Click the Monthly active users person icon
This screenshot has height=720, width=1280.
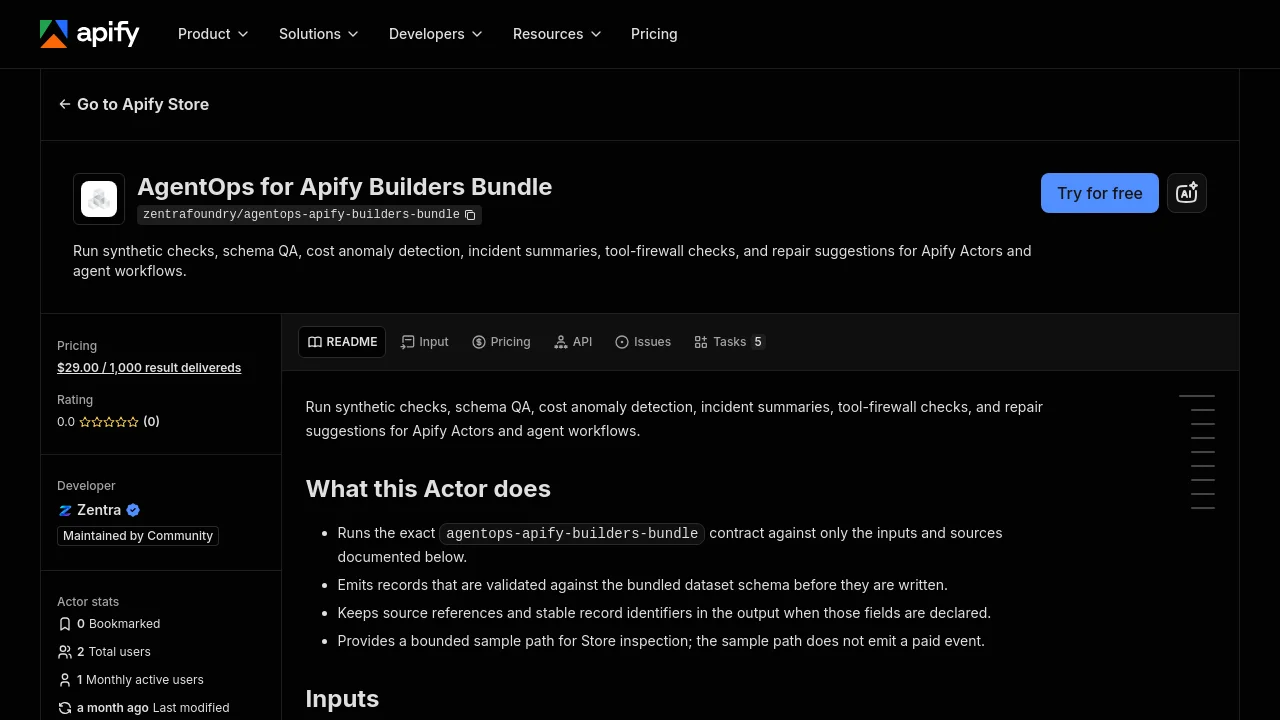pyautogui.click(x=65, y=680)
